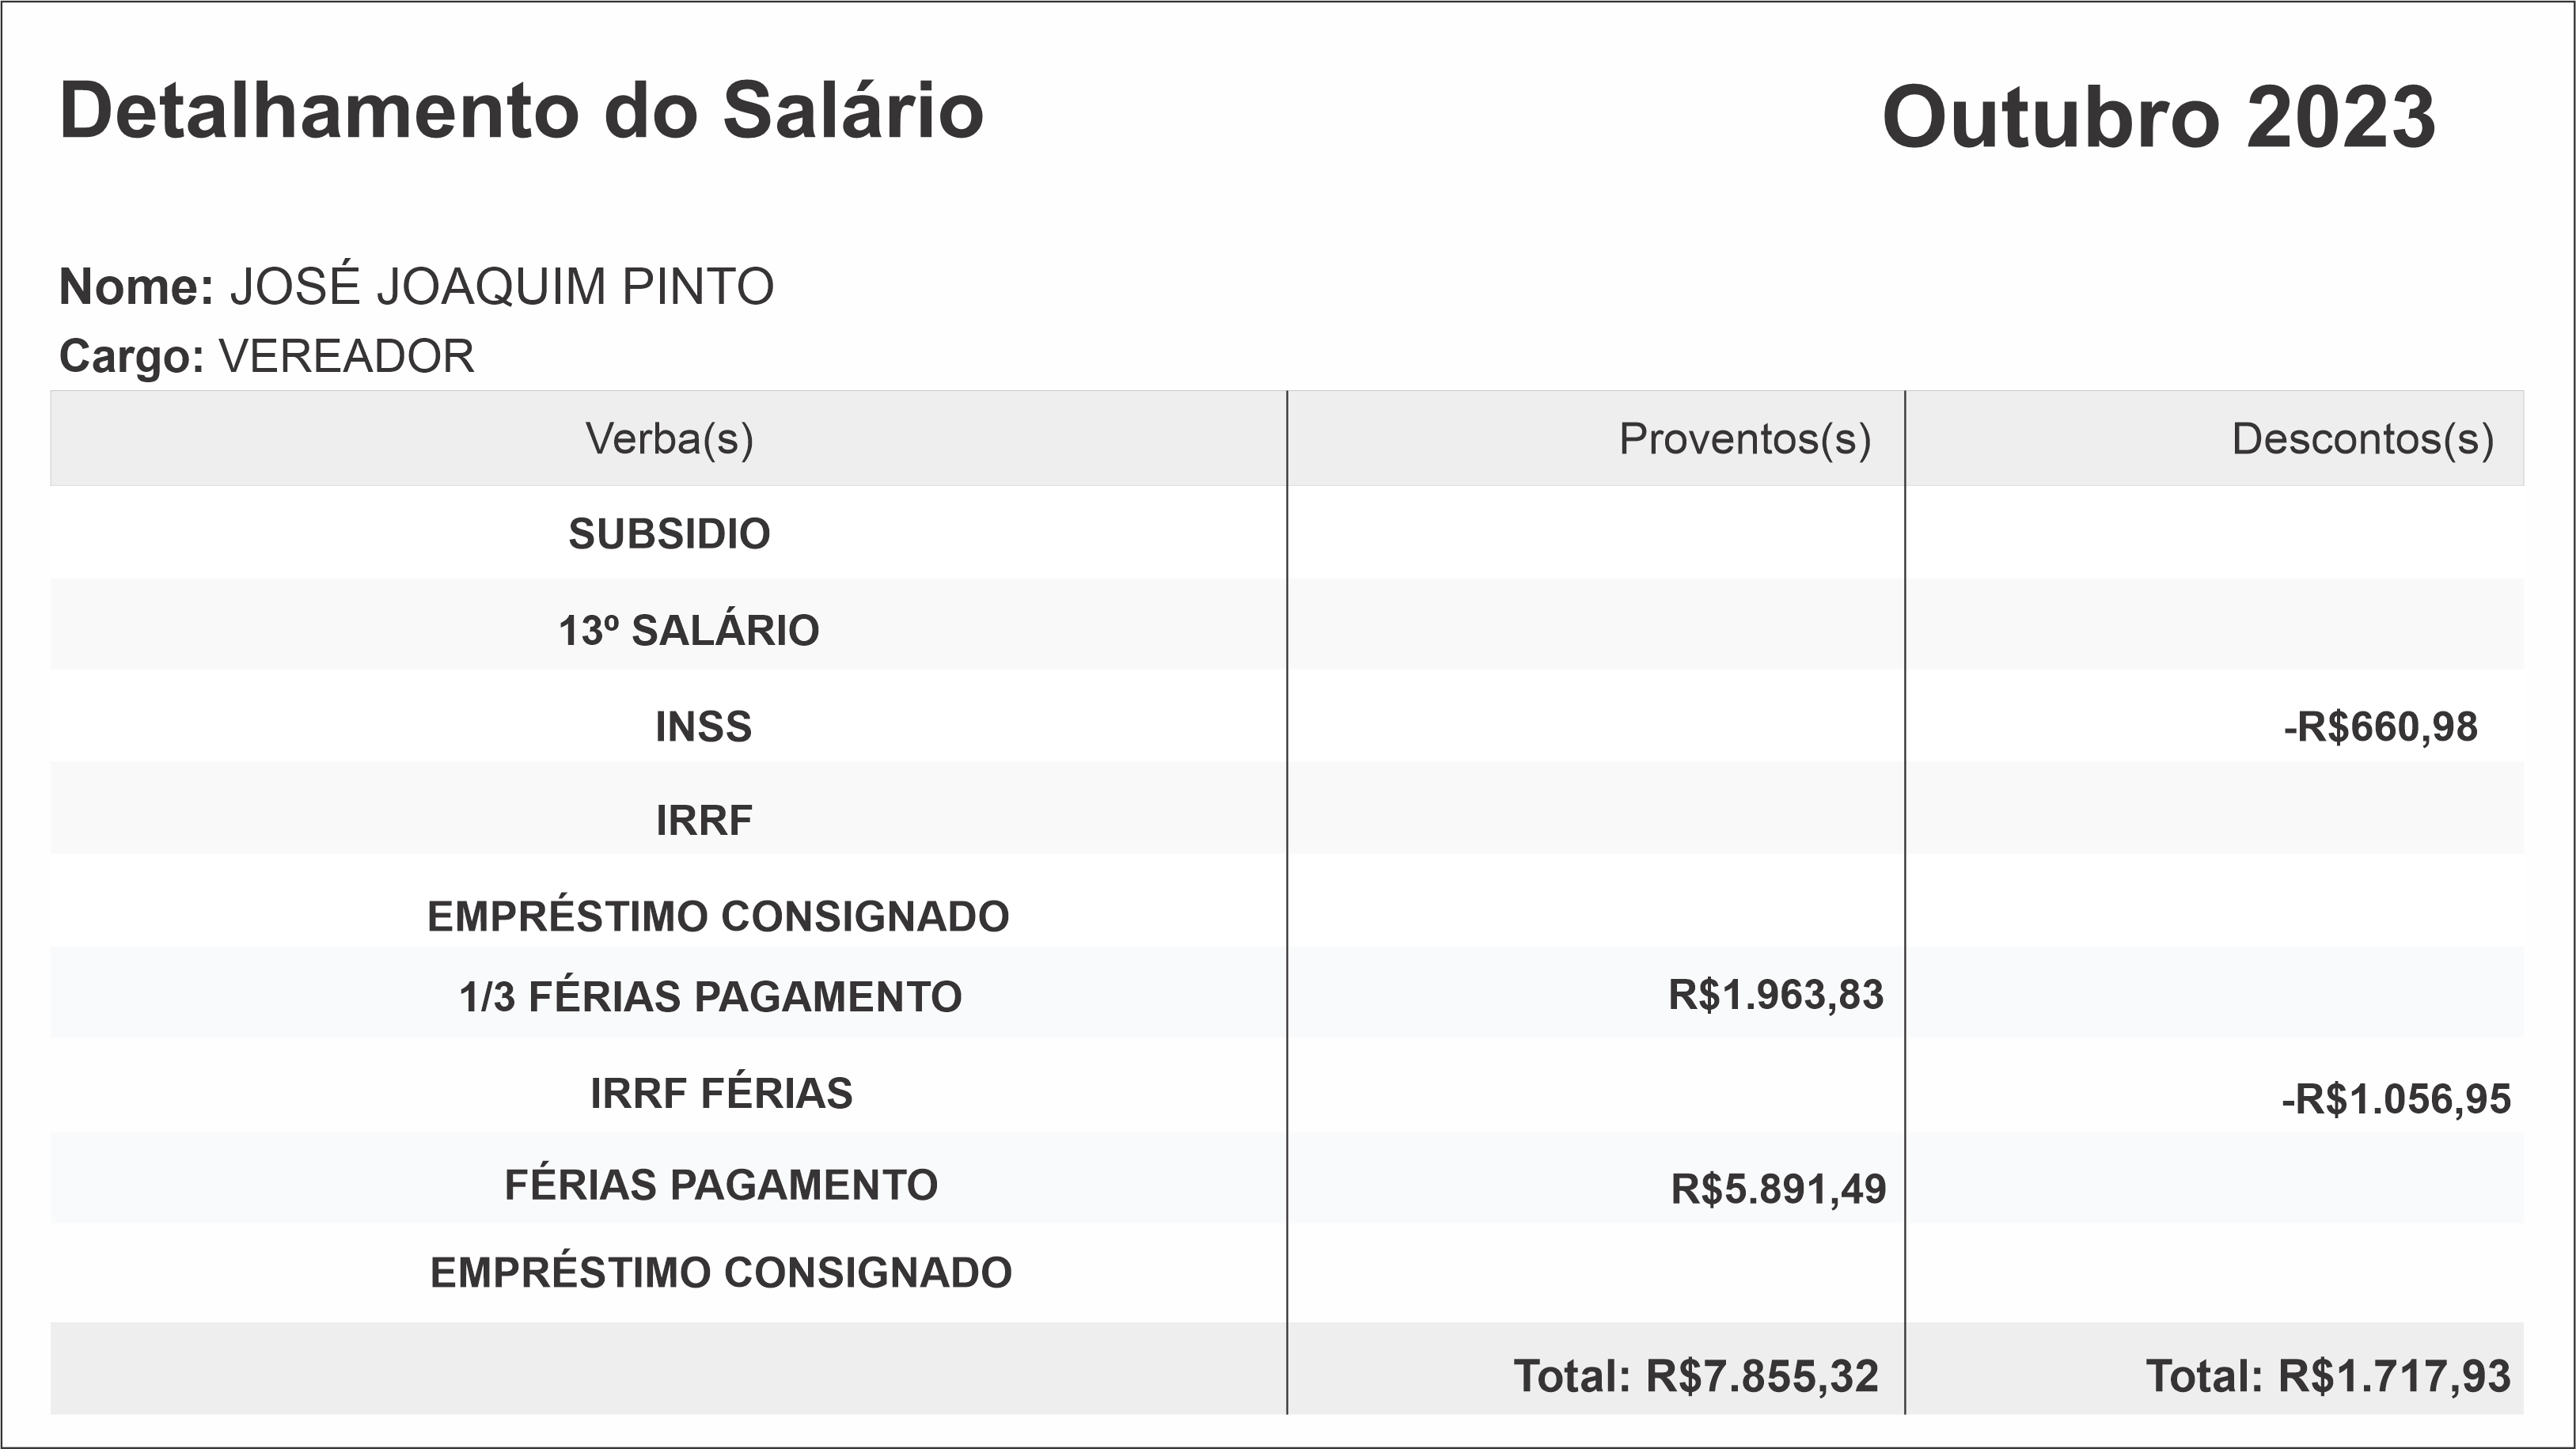This screenshot has height=1449, width=2576.
Task: Select the IRRF row label
Action: [704, 821]
